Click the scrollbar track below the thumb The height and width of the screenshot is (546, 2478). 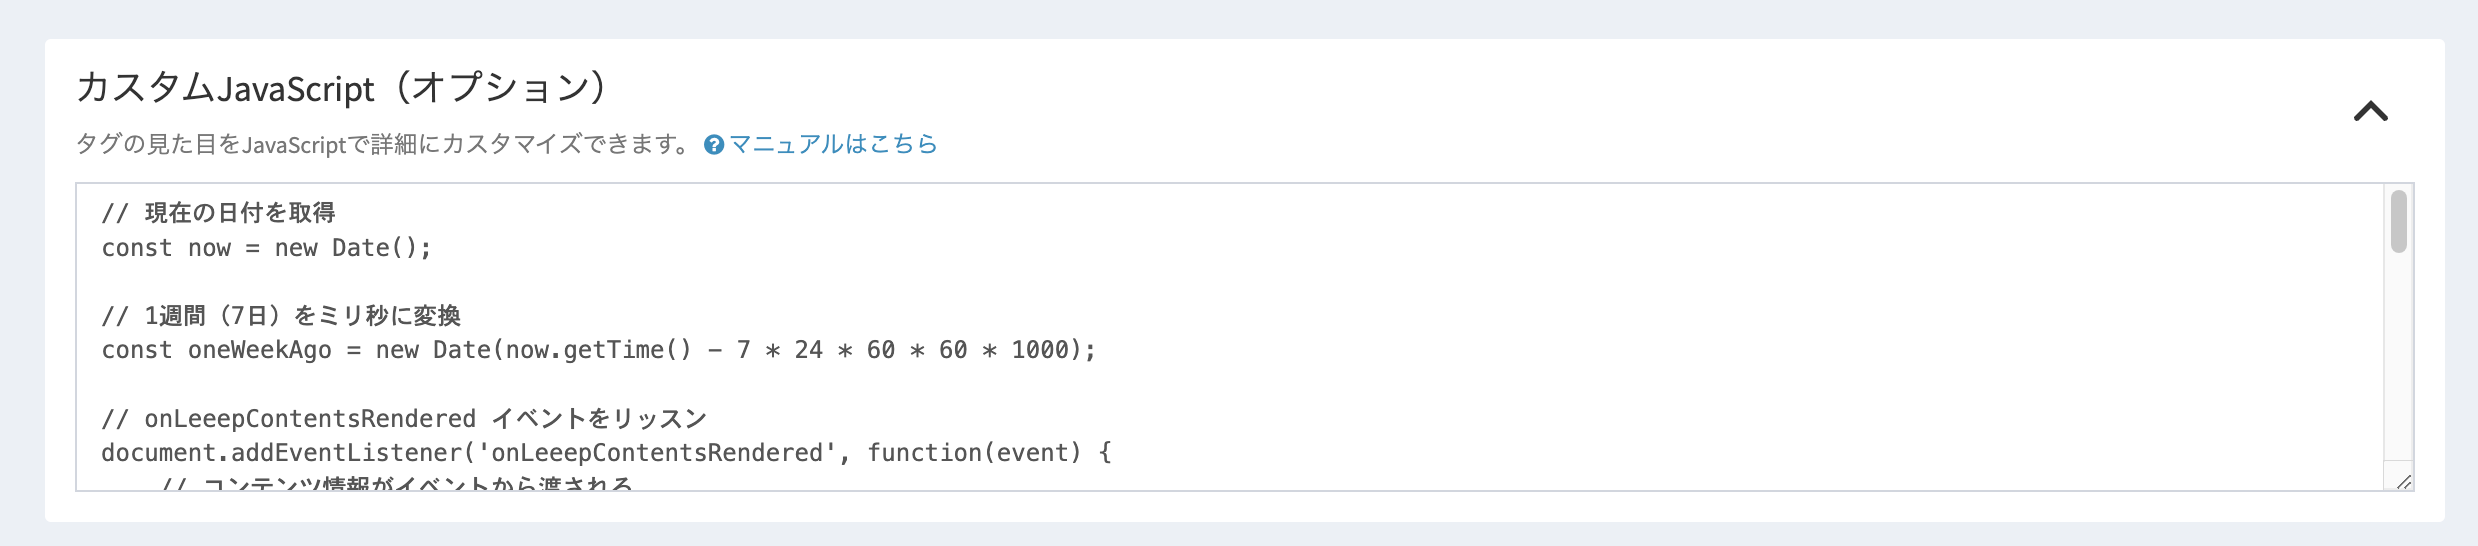2398,360
